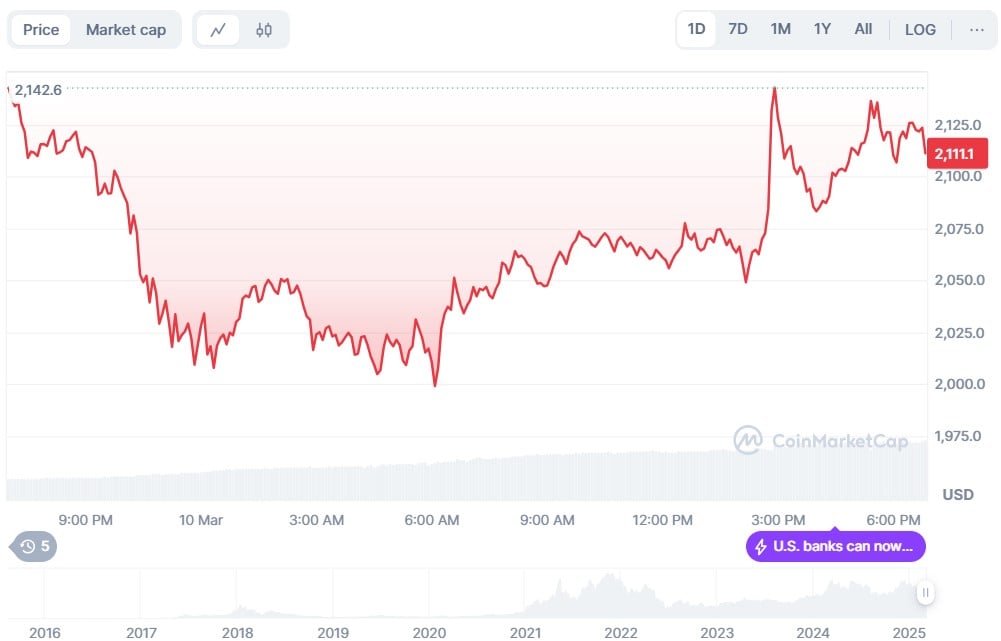
Task: Switch to candlestick chart view
Action: coord(264,30)
